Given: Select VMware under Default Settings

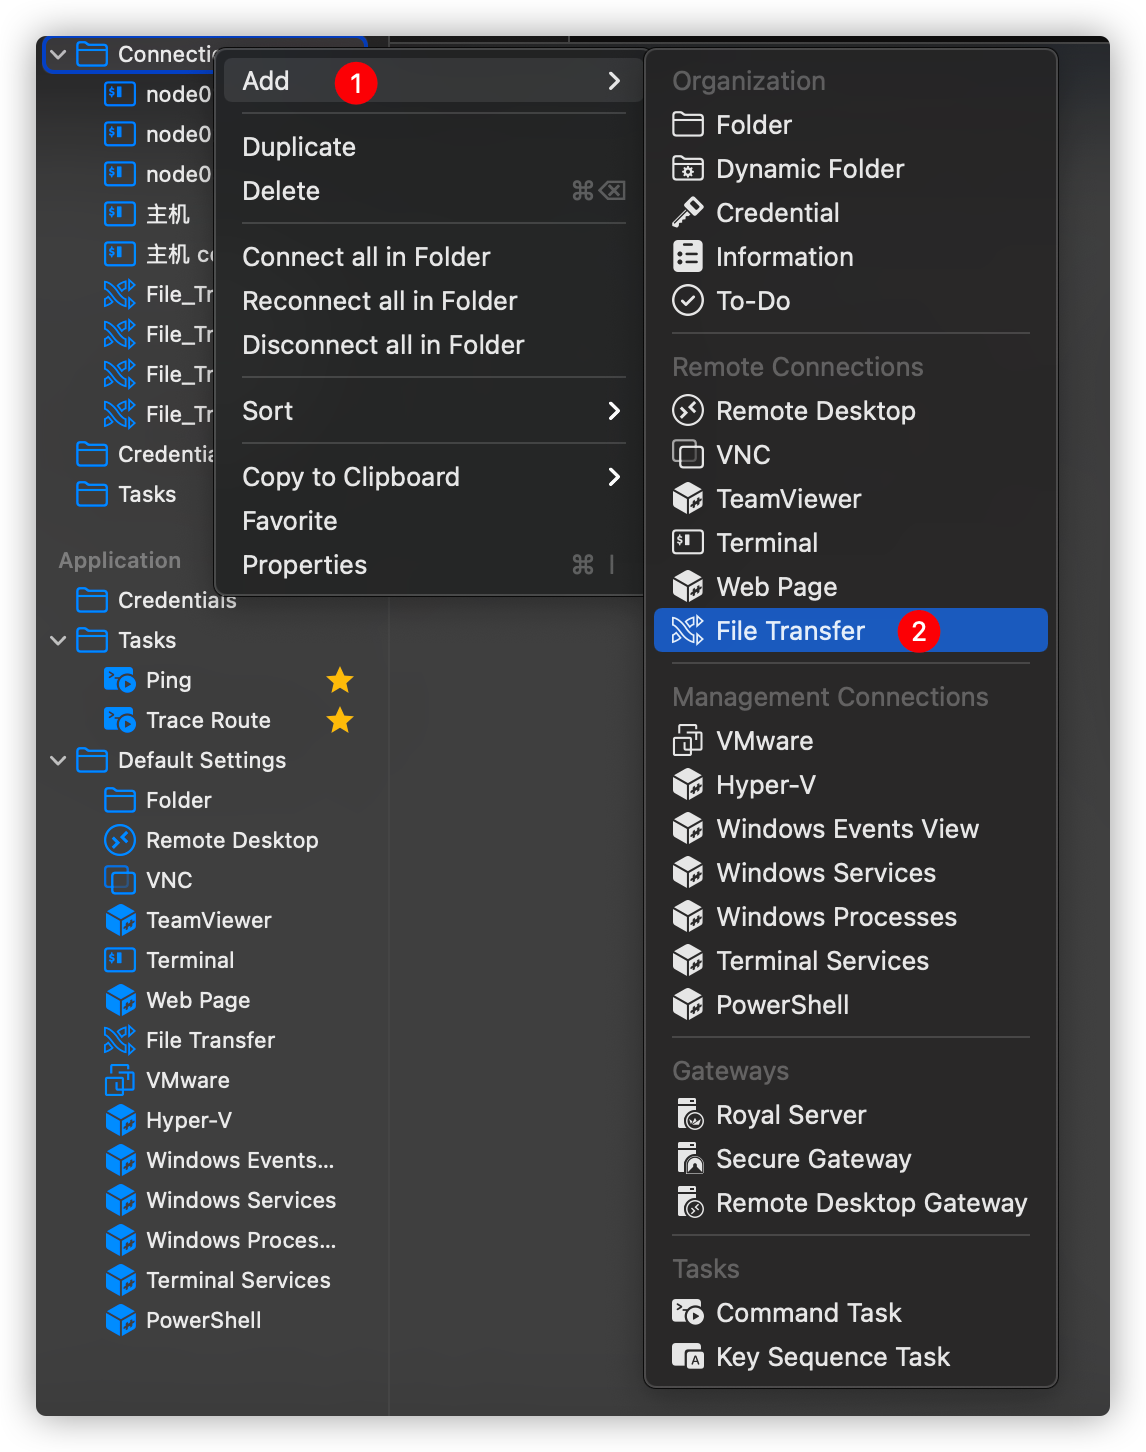Looking at the screenshot, I should pyautogui.click(x=188, y=1080).
